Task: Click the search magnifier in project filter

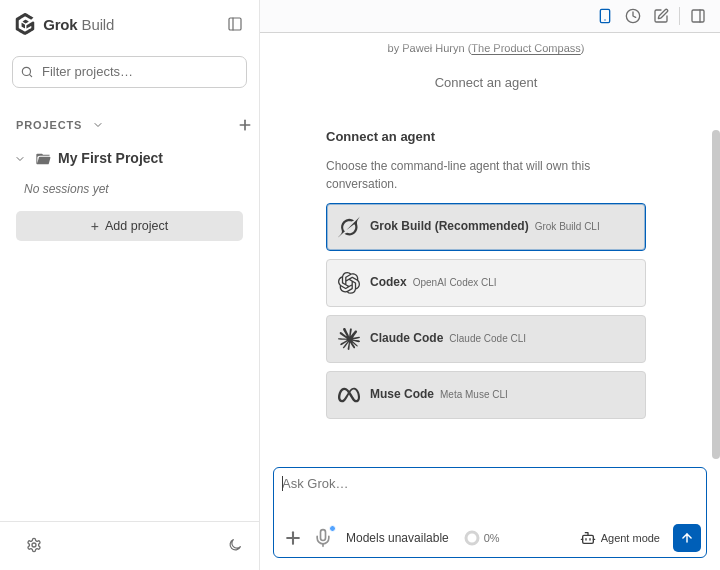Action: point(27,72)
